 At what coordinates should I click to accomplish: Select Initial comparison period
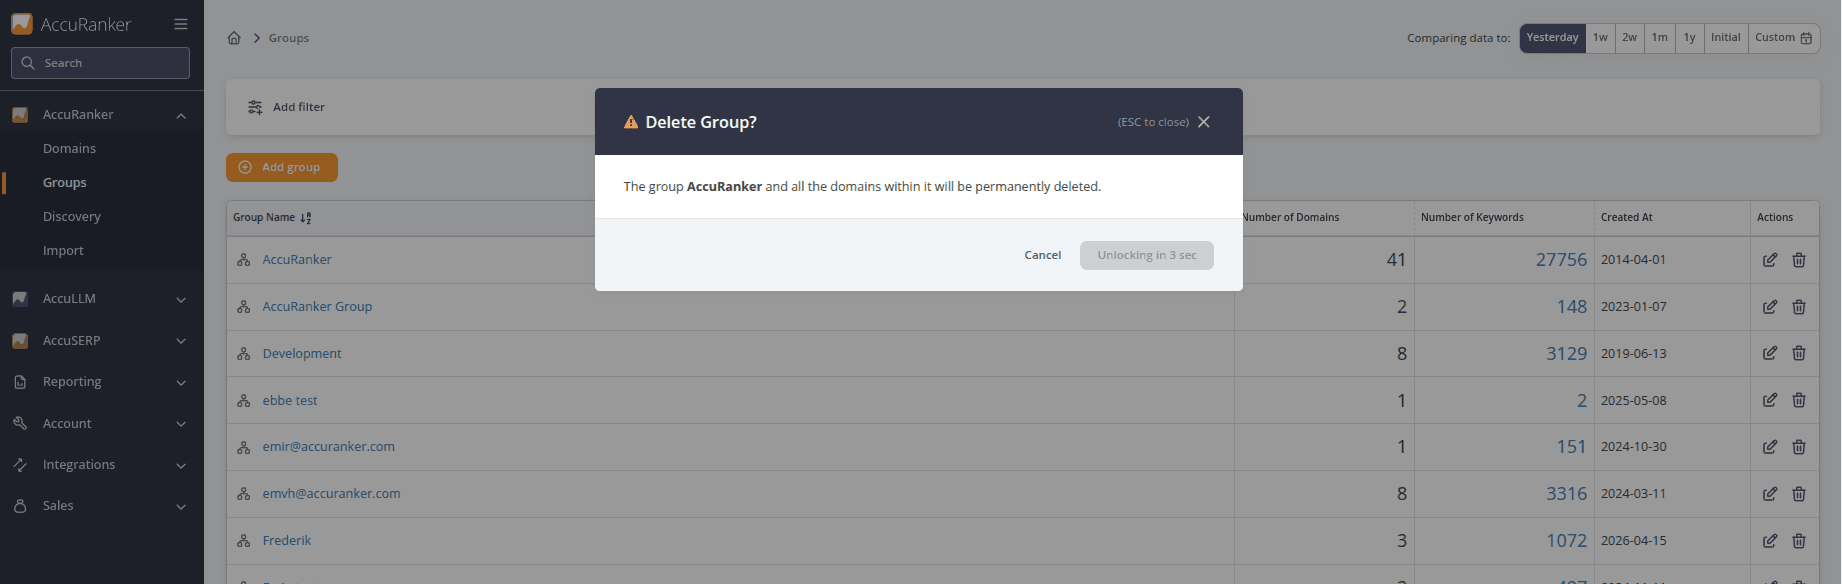coord(1726,38)
